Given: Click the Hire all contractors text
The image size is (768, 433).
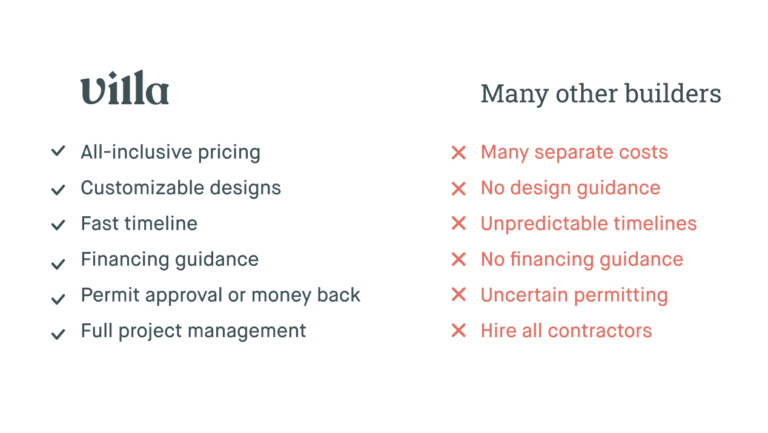Looking at the screenshot, I should click(566, 331).
